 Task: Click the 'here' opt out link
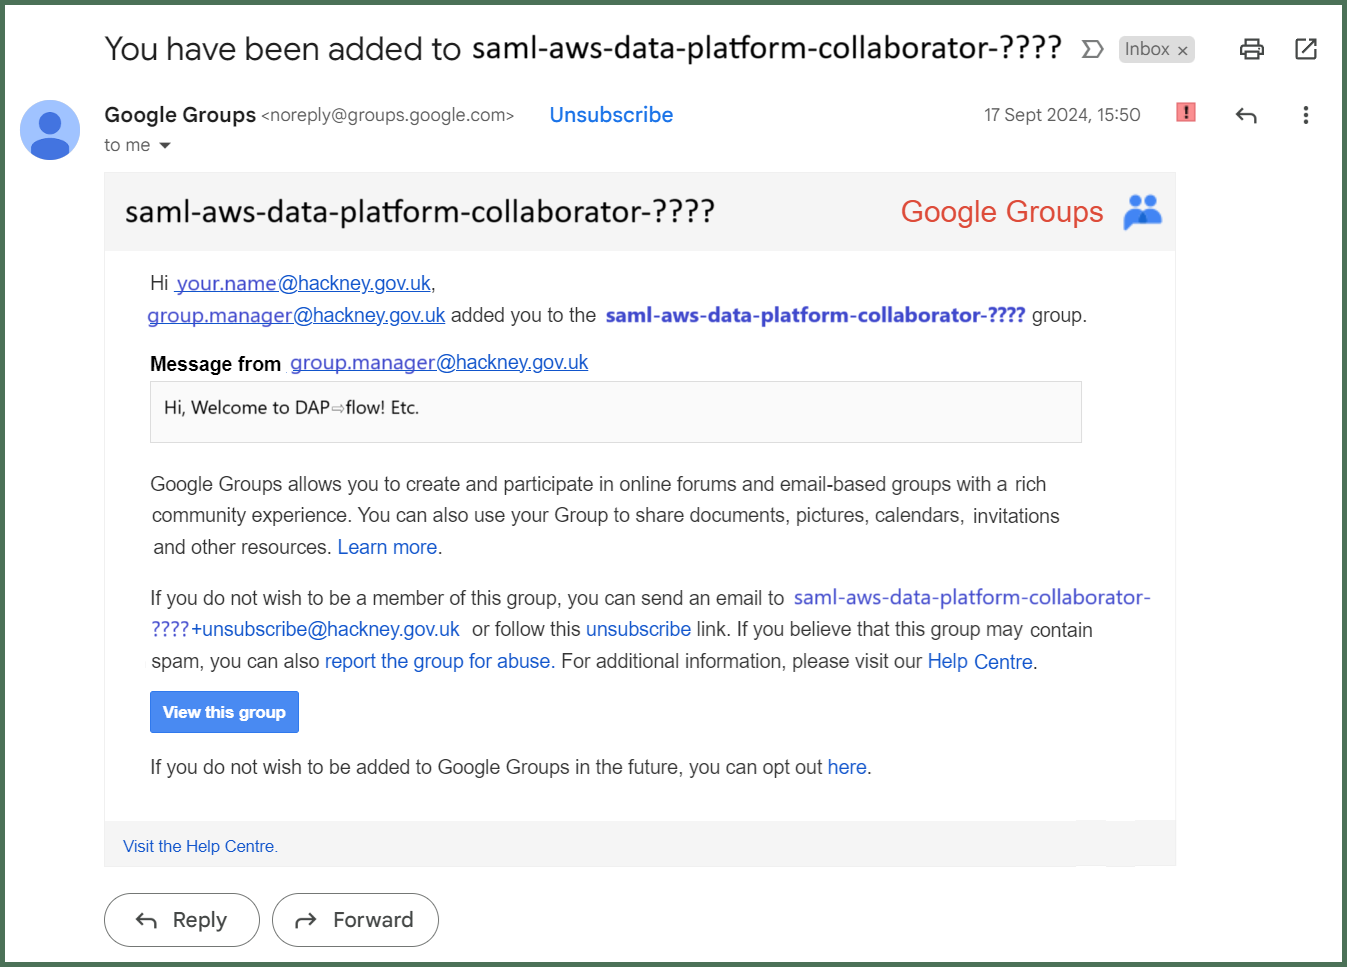847,767
